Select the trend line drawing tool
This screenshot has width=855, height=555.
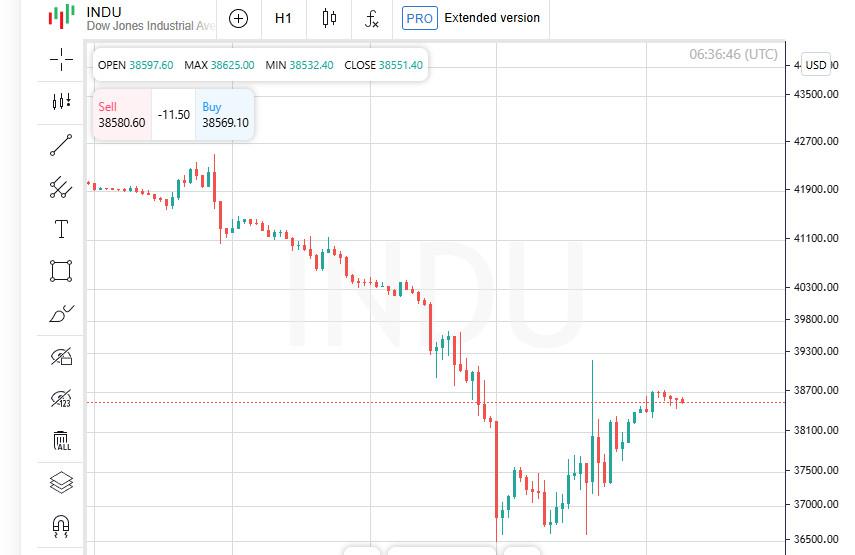(x=61, y=145)
